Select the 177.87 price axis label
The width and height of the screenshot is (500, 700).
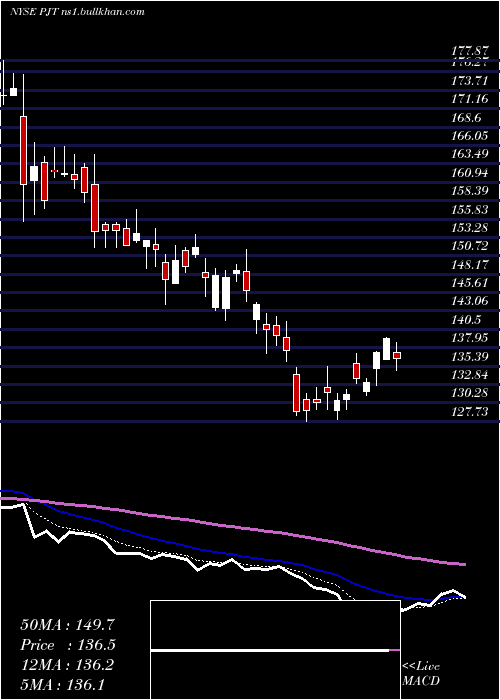[x=469, y=51]
